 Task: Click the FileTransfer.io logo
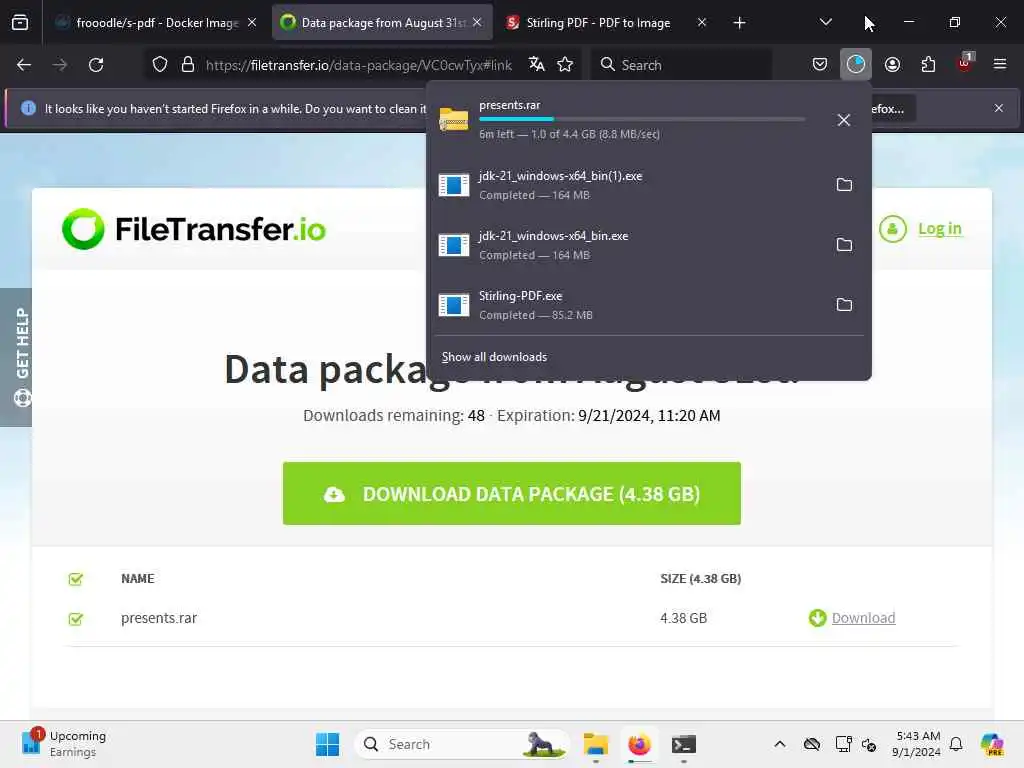[194, 229]
